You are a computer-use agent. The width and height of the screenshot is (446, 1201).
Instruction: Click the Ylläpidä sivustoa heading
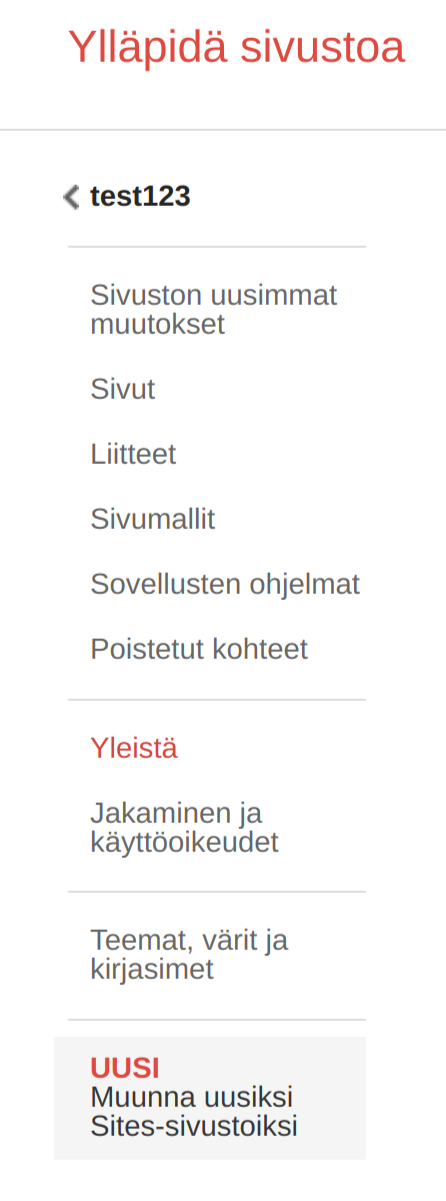pyautogui.click(x=236, y=48)
